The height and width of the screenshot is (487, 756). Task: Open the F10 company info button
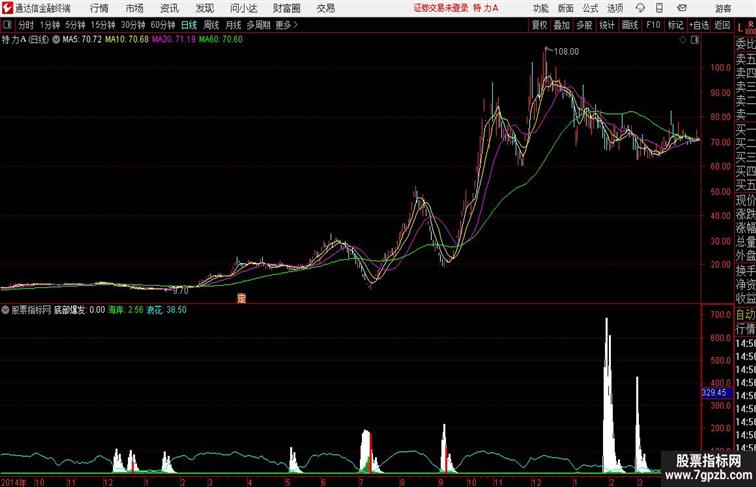click(653, 25)
